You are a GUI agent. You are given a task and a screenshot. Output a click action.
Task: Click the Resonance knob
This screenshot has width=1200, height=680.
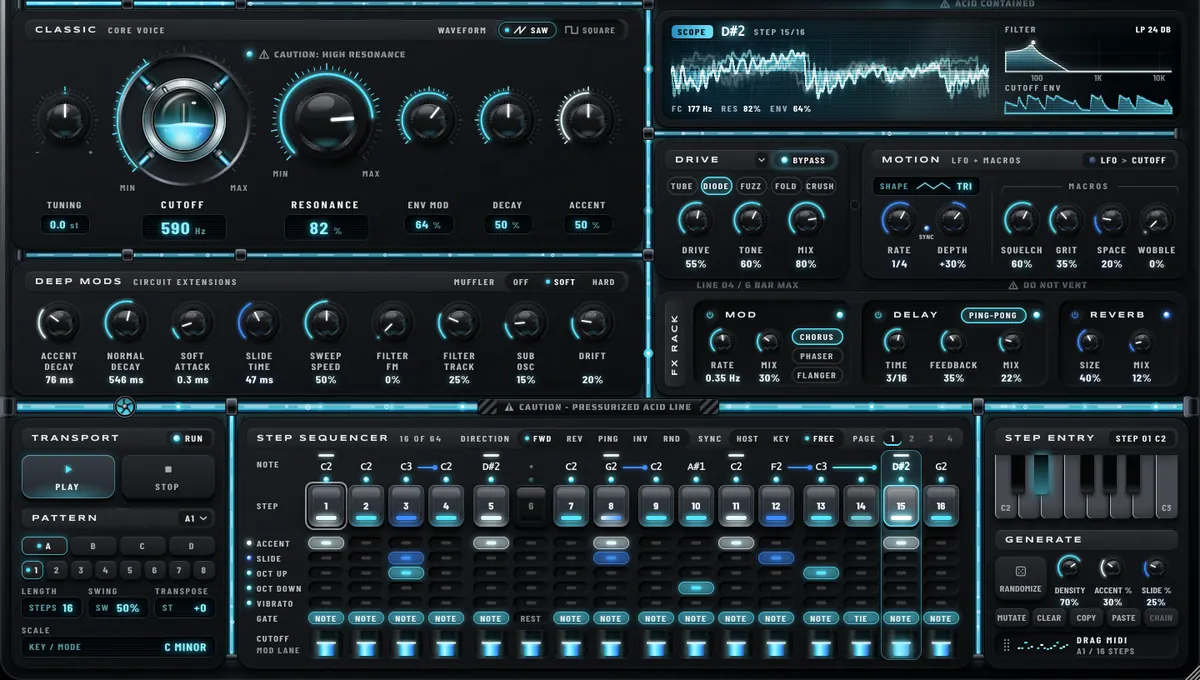click(324, 119)
